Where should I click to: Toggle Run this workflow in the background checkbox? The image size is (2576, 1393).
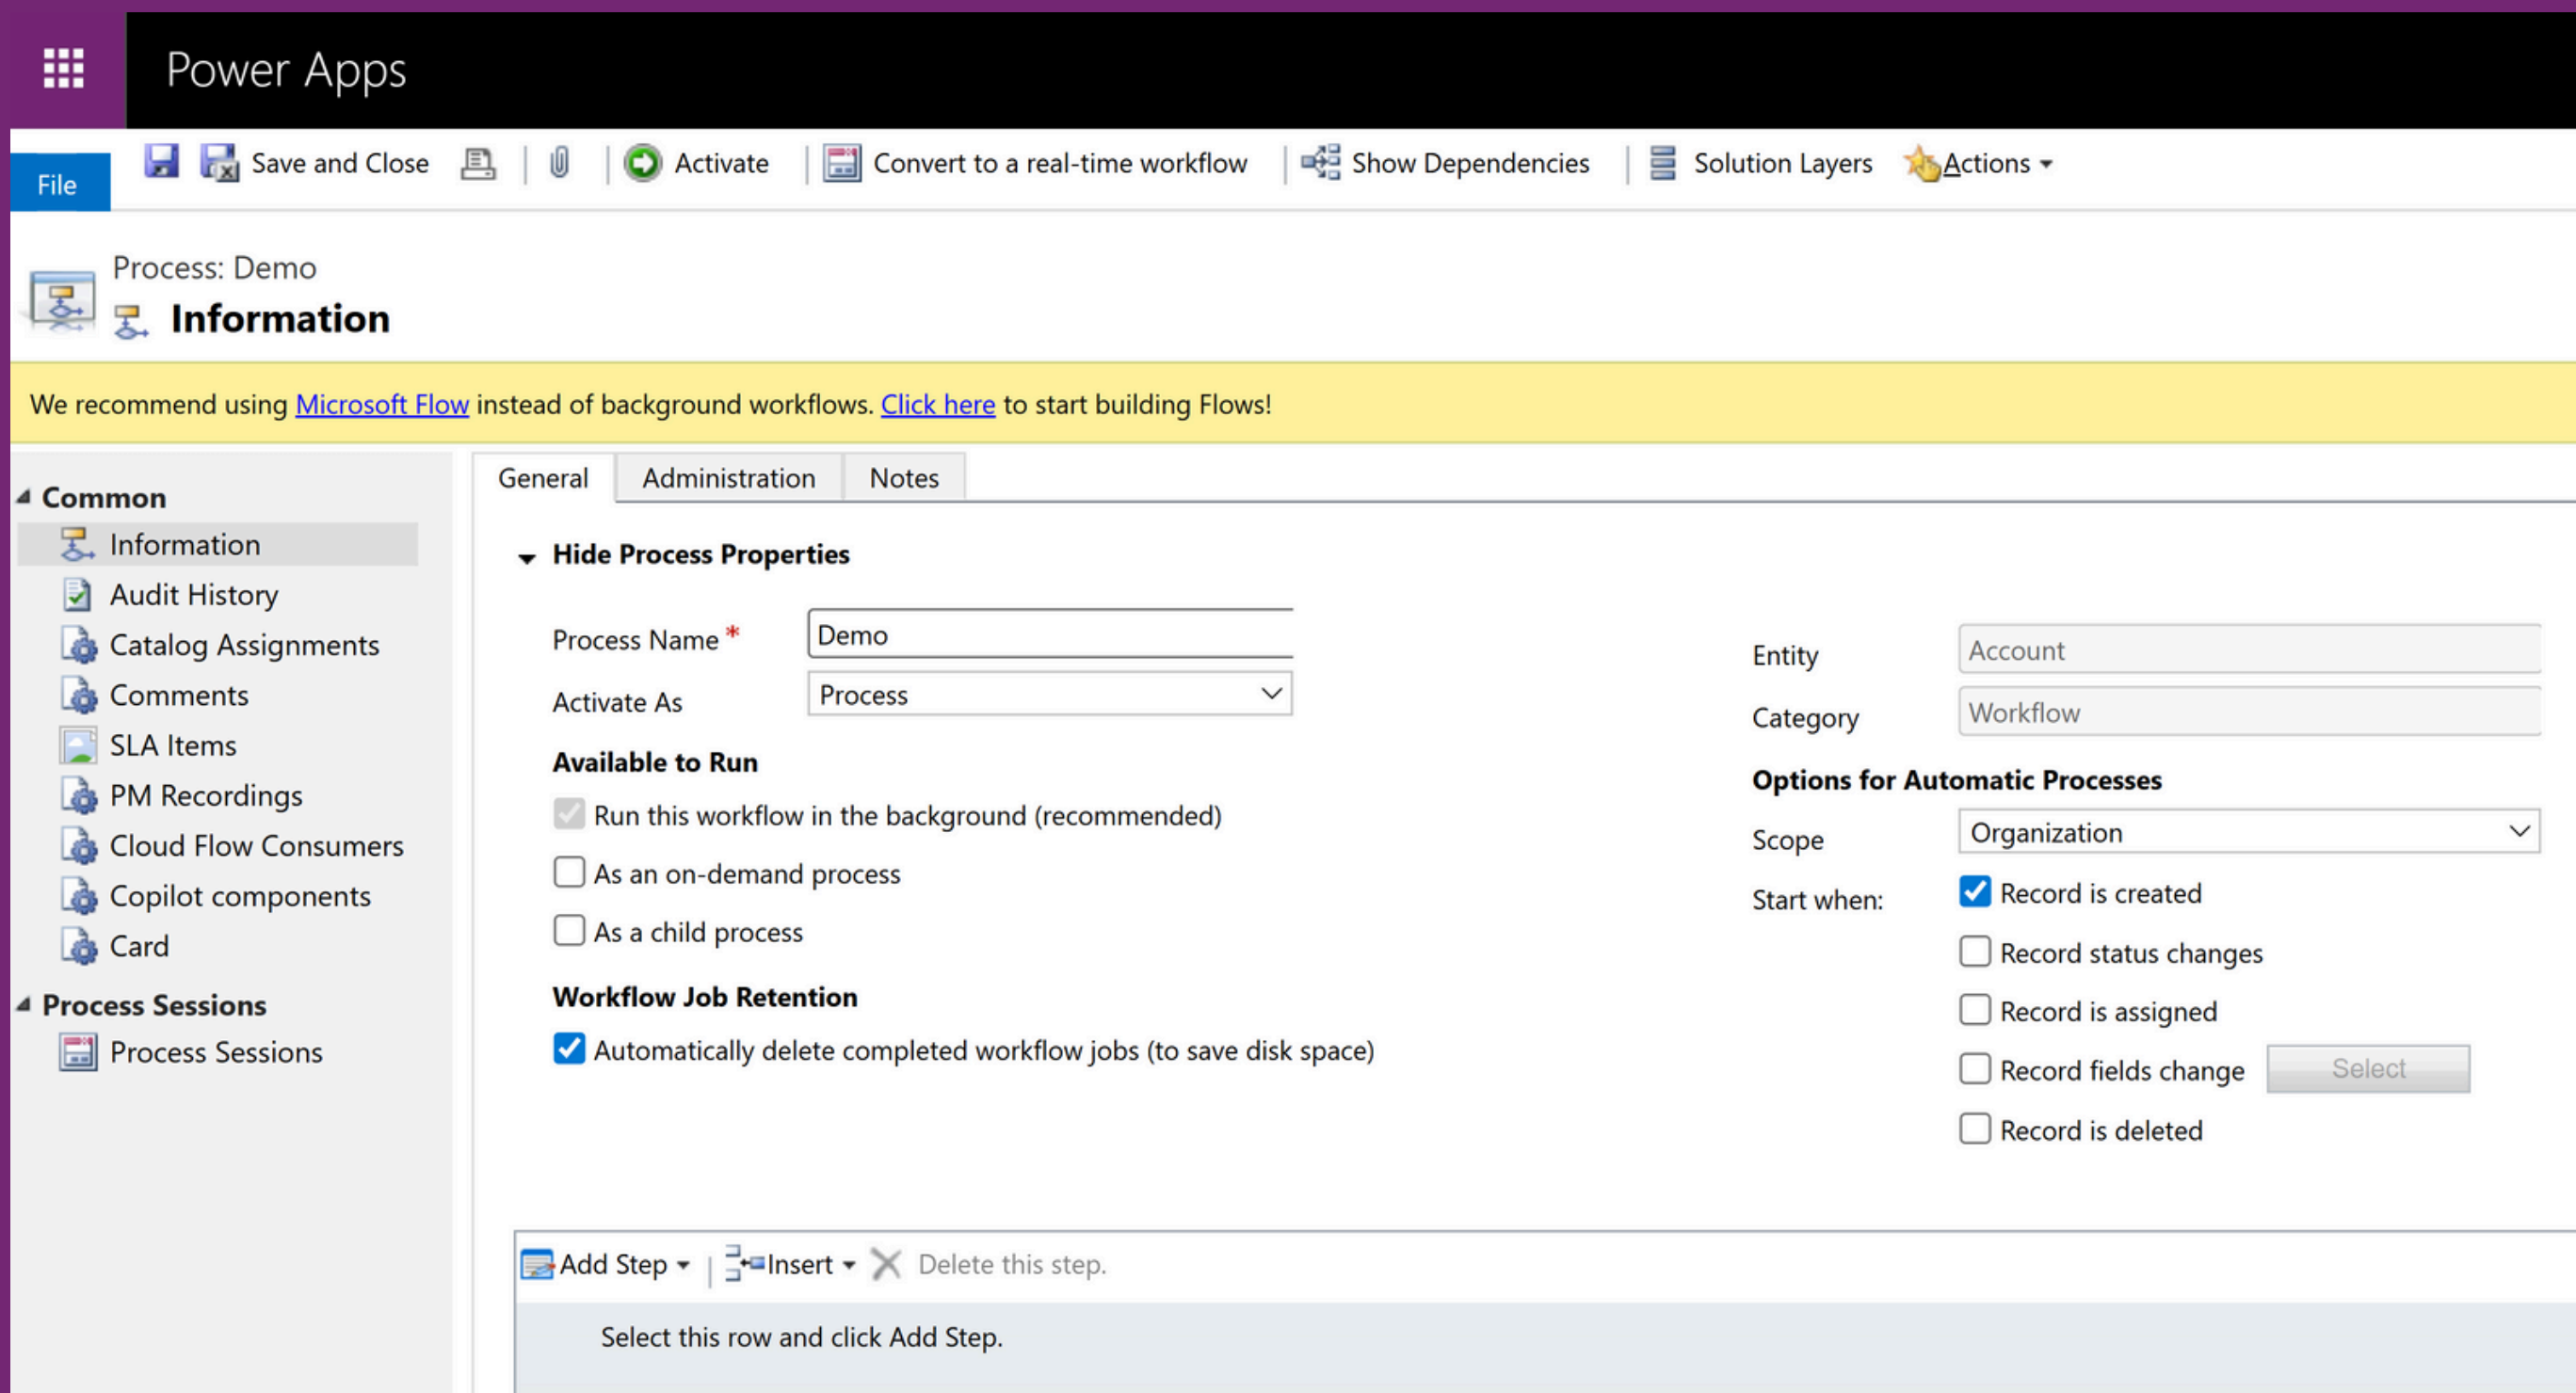point(569,814)
